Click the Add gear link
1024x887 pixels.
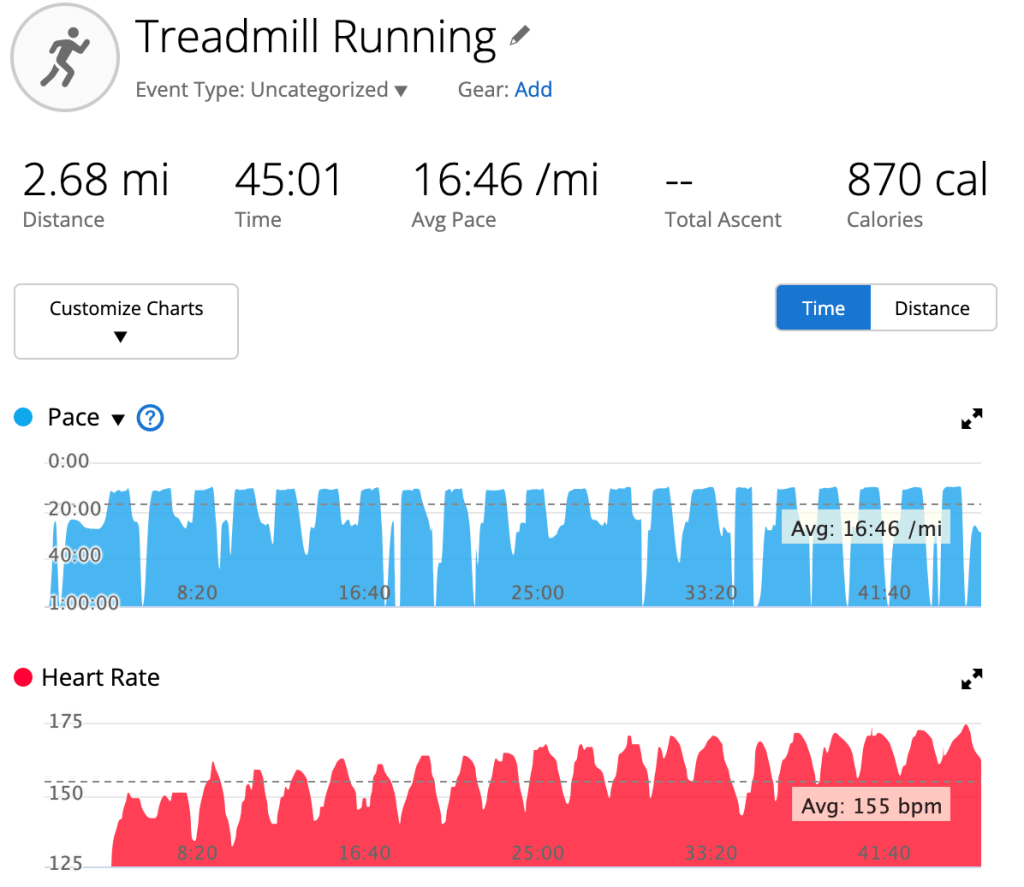pyautogui.click(x=533, y=90)
